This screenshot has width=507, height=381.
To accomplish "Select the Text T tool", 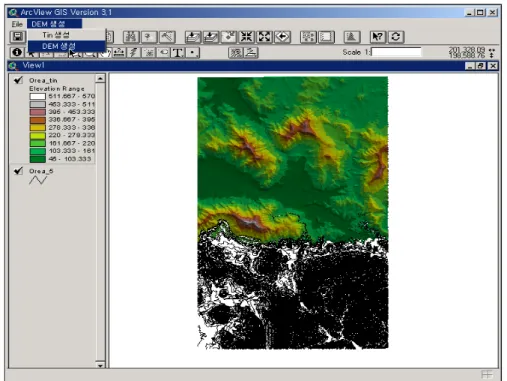I will 178,52.
